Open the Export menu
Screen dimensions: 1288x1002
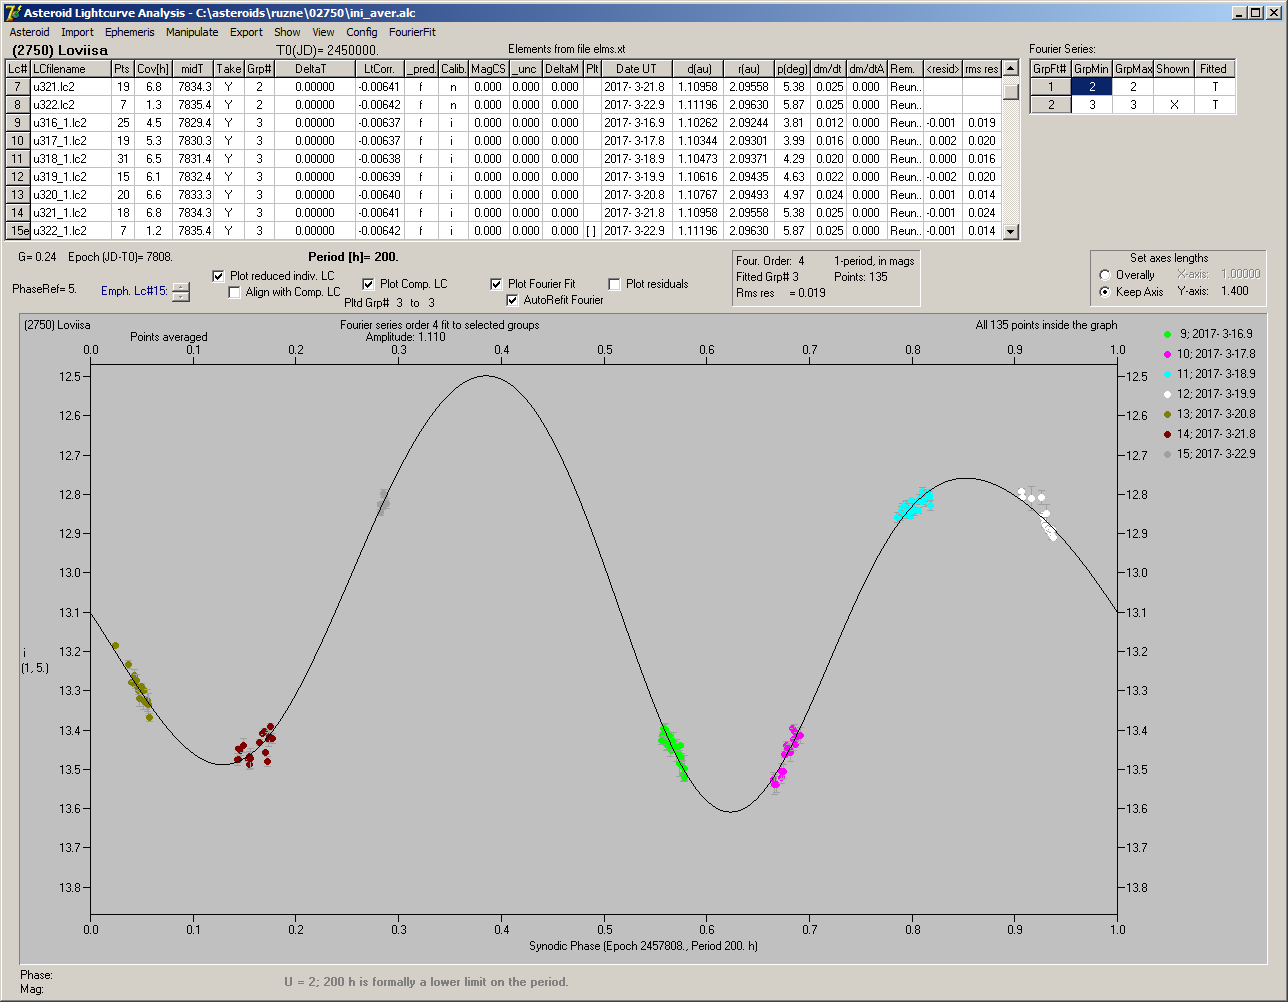[246, 32]
